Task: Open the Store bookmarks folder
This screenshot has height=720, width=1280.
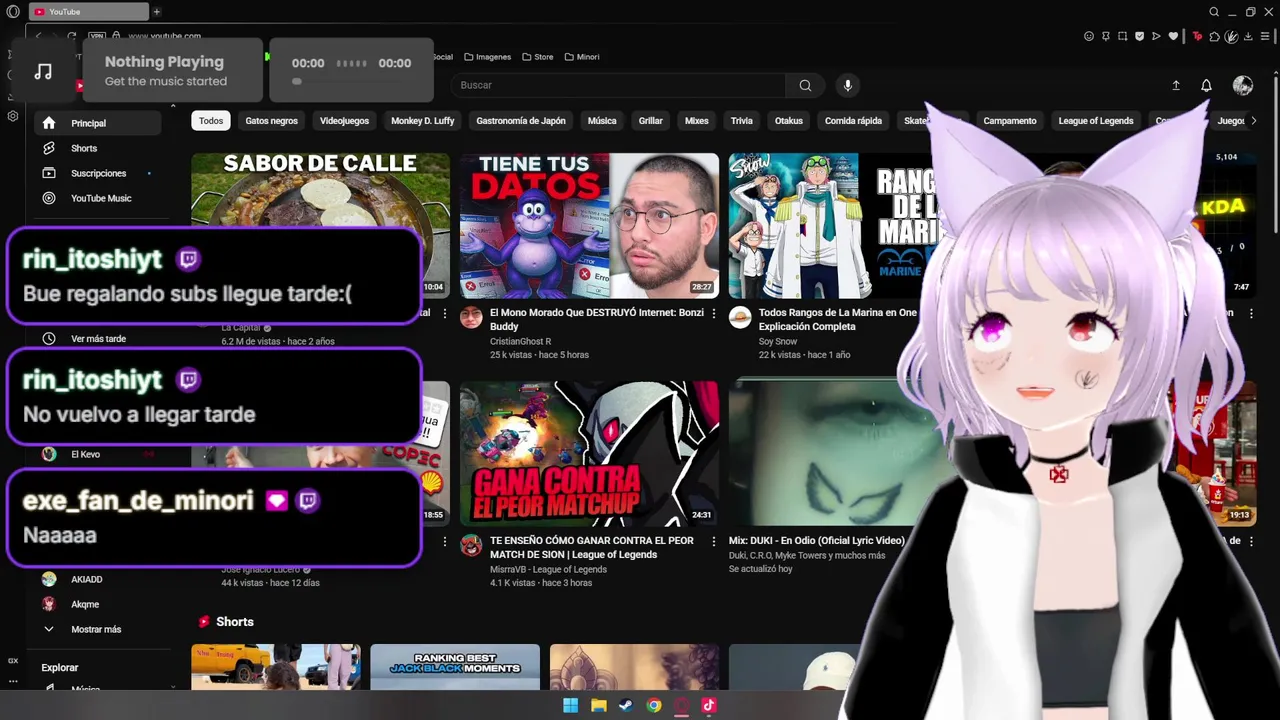Action: pos(537,57)
